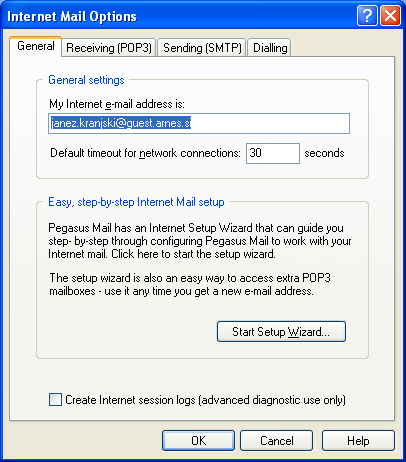Go to the Dialling tab
Image resolution: width=406 pixels, height=462 pixels.
270,48
